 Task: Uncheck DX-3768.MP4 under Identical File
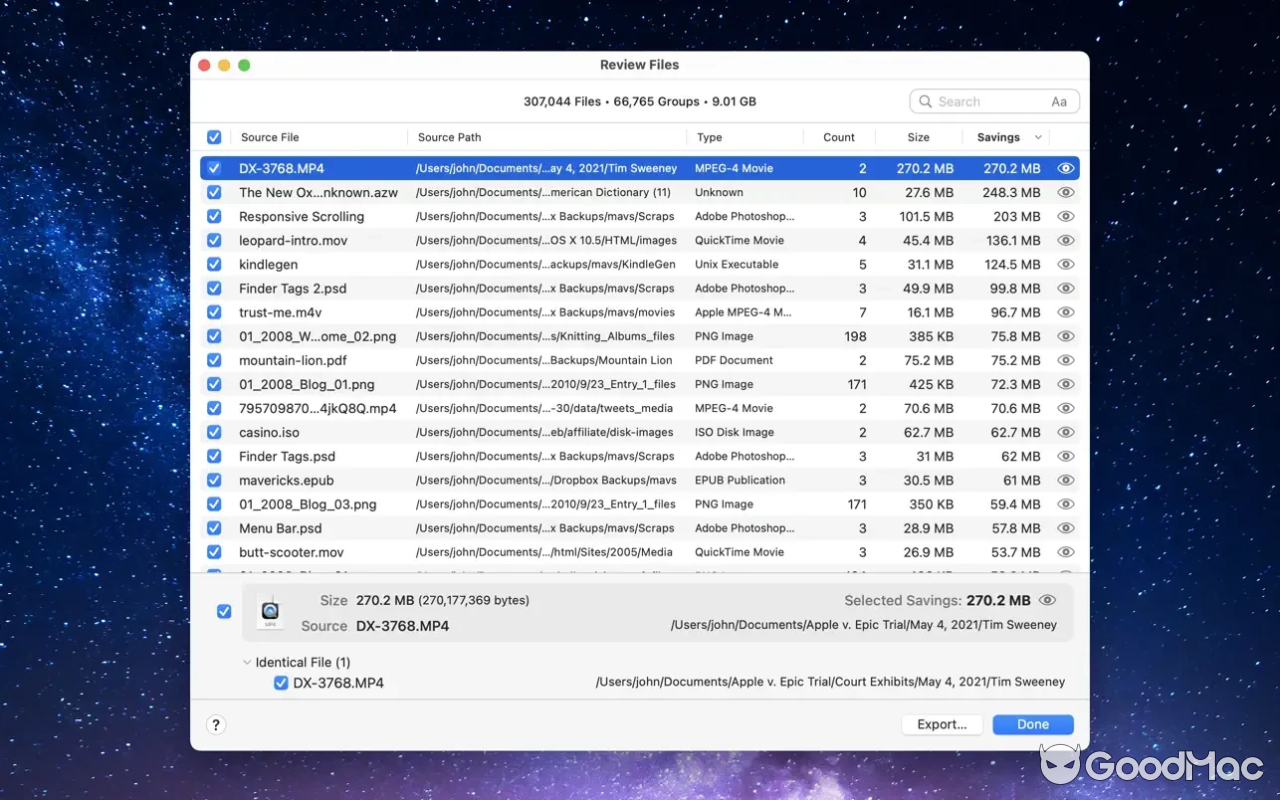click(x=281, y=683)
